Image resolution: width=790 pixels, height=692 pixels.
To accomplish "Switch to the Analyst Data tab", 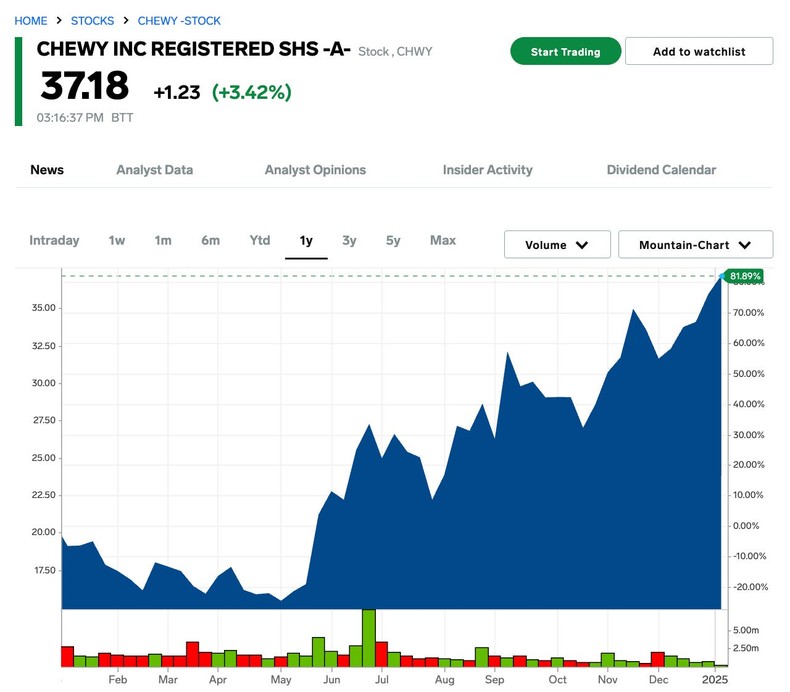I will click(x=154, y=170).
